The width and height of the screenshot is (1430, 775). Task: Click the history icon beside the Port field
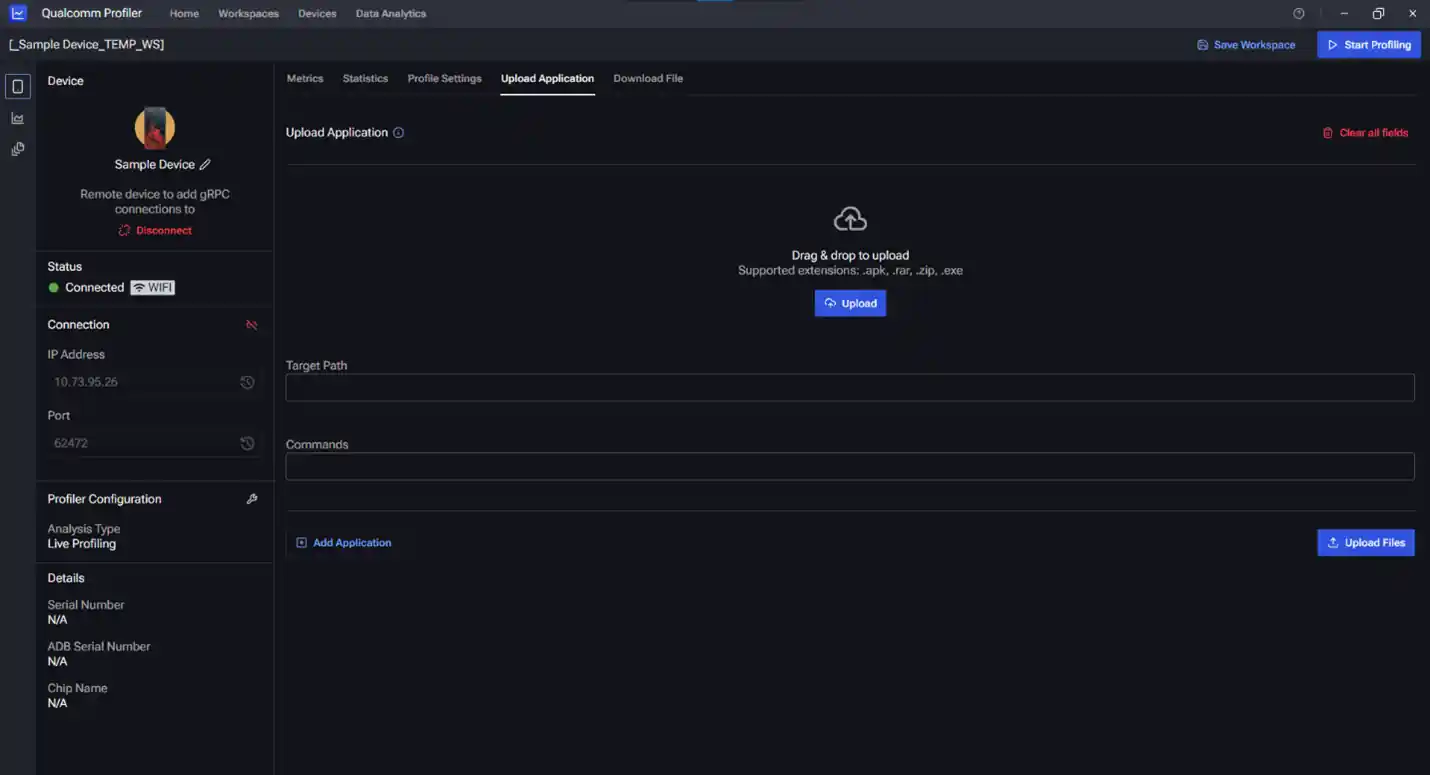247,443
